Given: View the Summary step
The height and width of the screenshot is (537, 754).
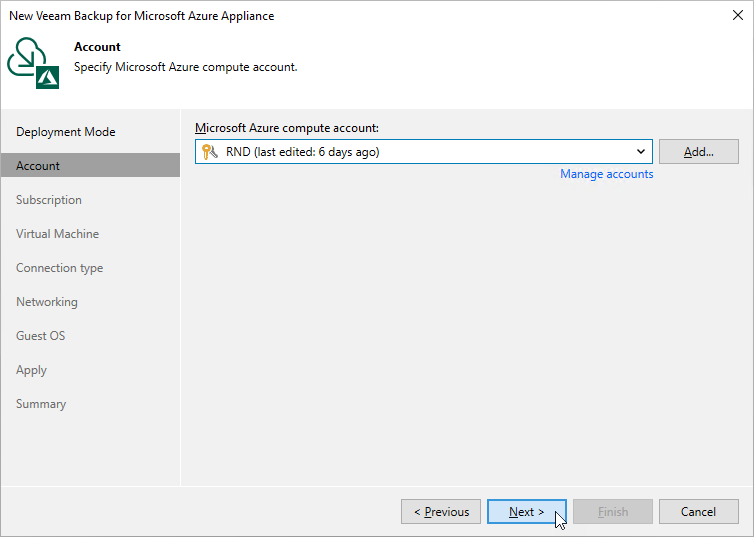Looking at the screenshot, I should click(x=41, y=404).
